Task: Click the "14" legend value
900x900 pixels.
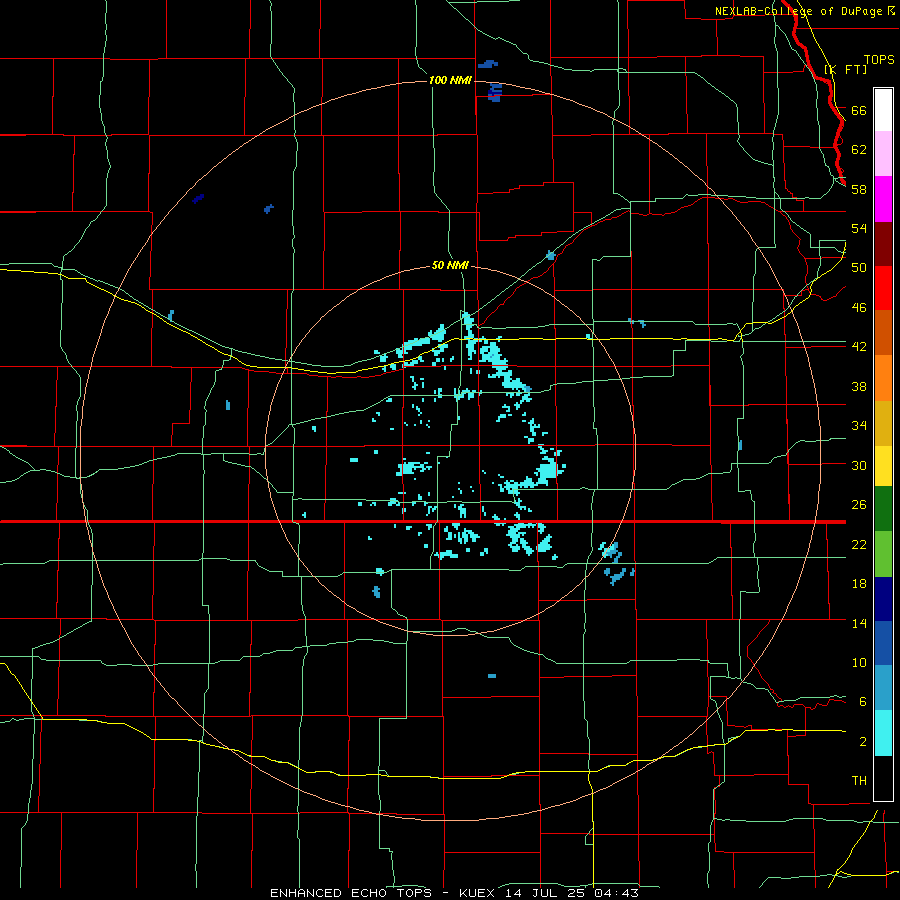Action: (x=859, y=623)
